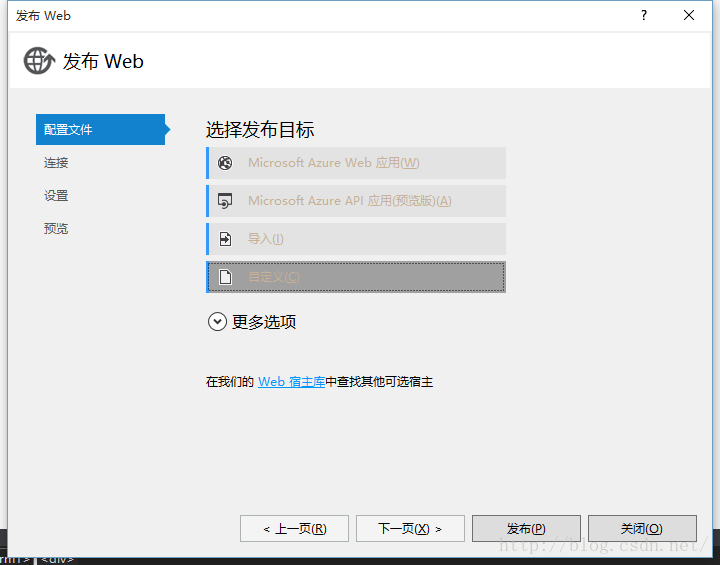This screenshot has height=565, width=720.
Task: Choose Microsoft Azure Web 应用(W) target
Action: [x=356, y=163]
